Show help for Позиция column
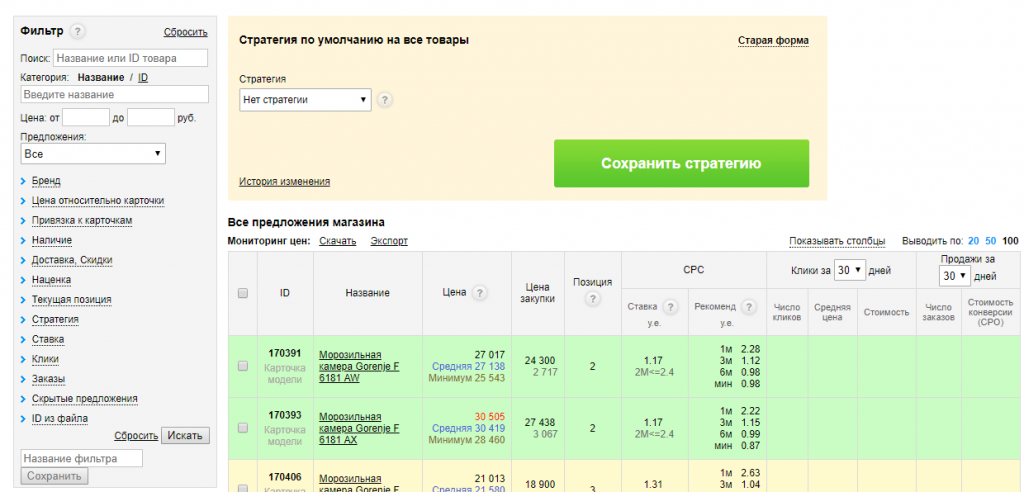 point(592,299)
